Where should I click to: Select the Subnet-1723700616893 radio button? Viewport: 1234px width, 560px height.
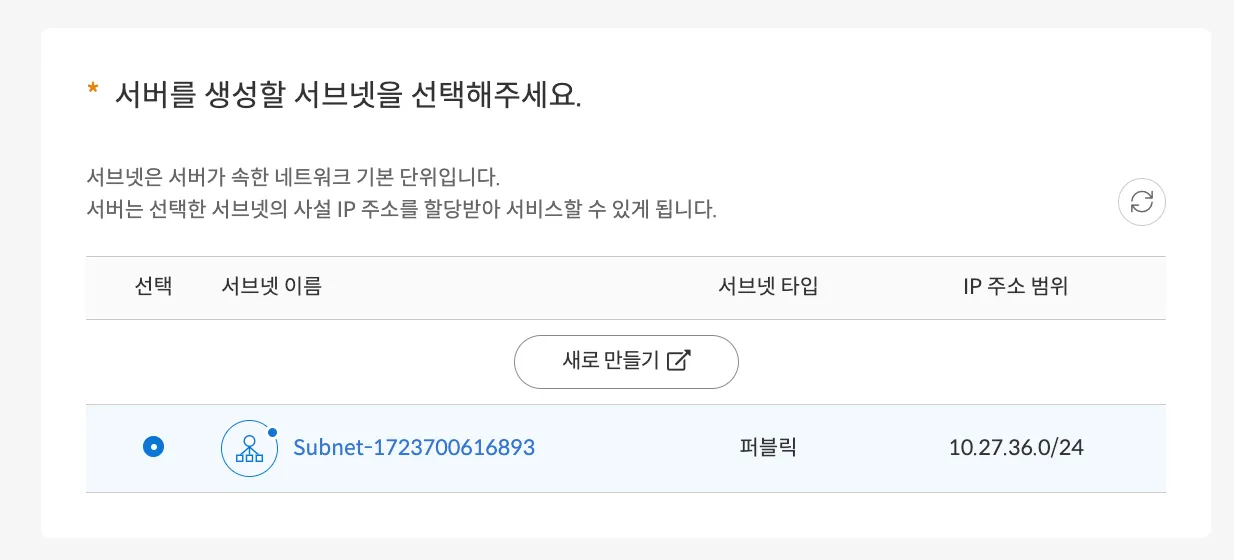[153, 447]
